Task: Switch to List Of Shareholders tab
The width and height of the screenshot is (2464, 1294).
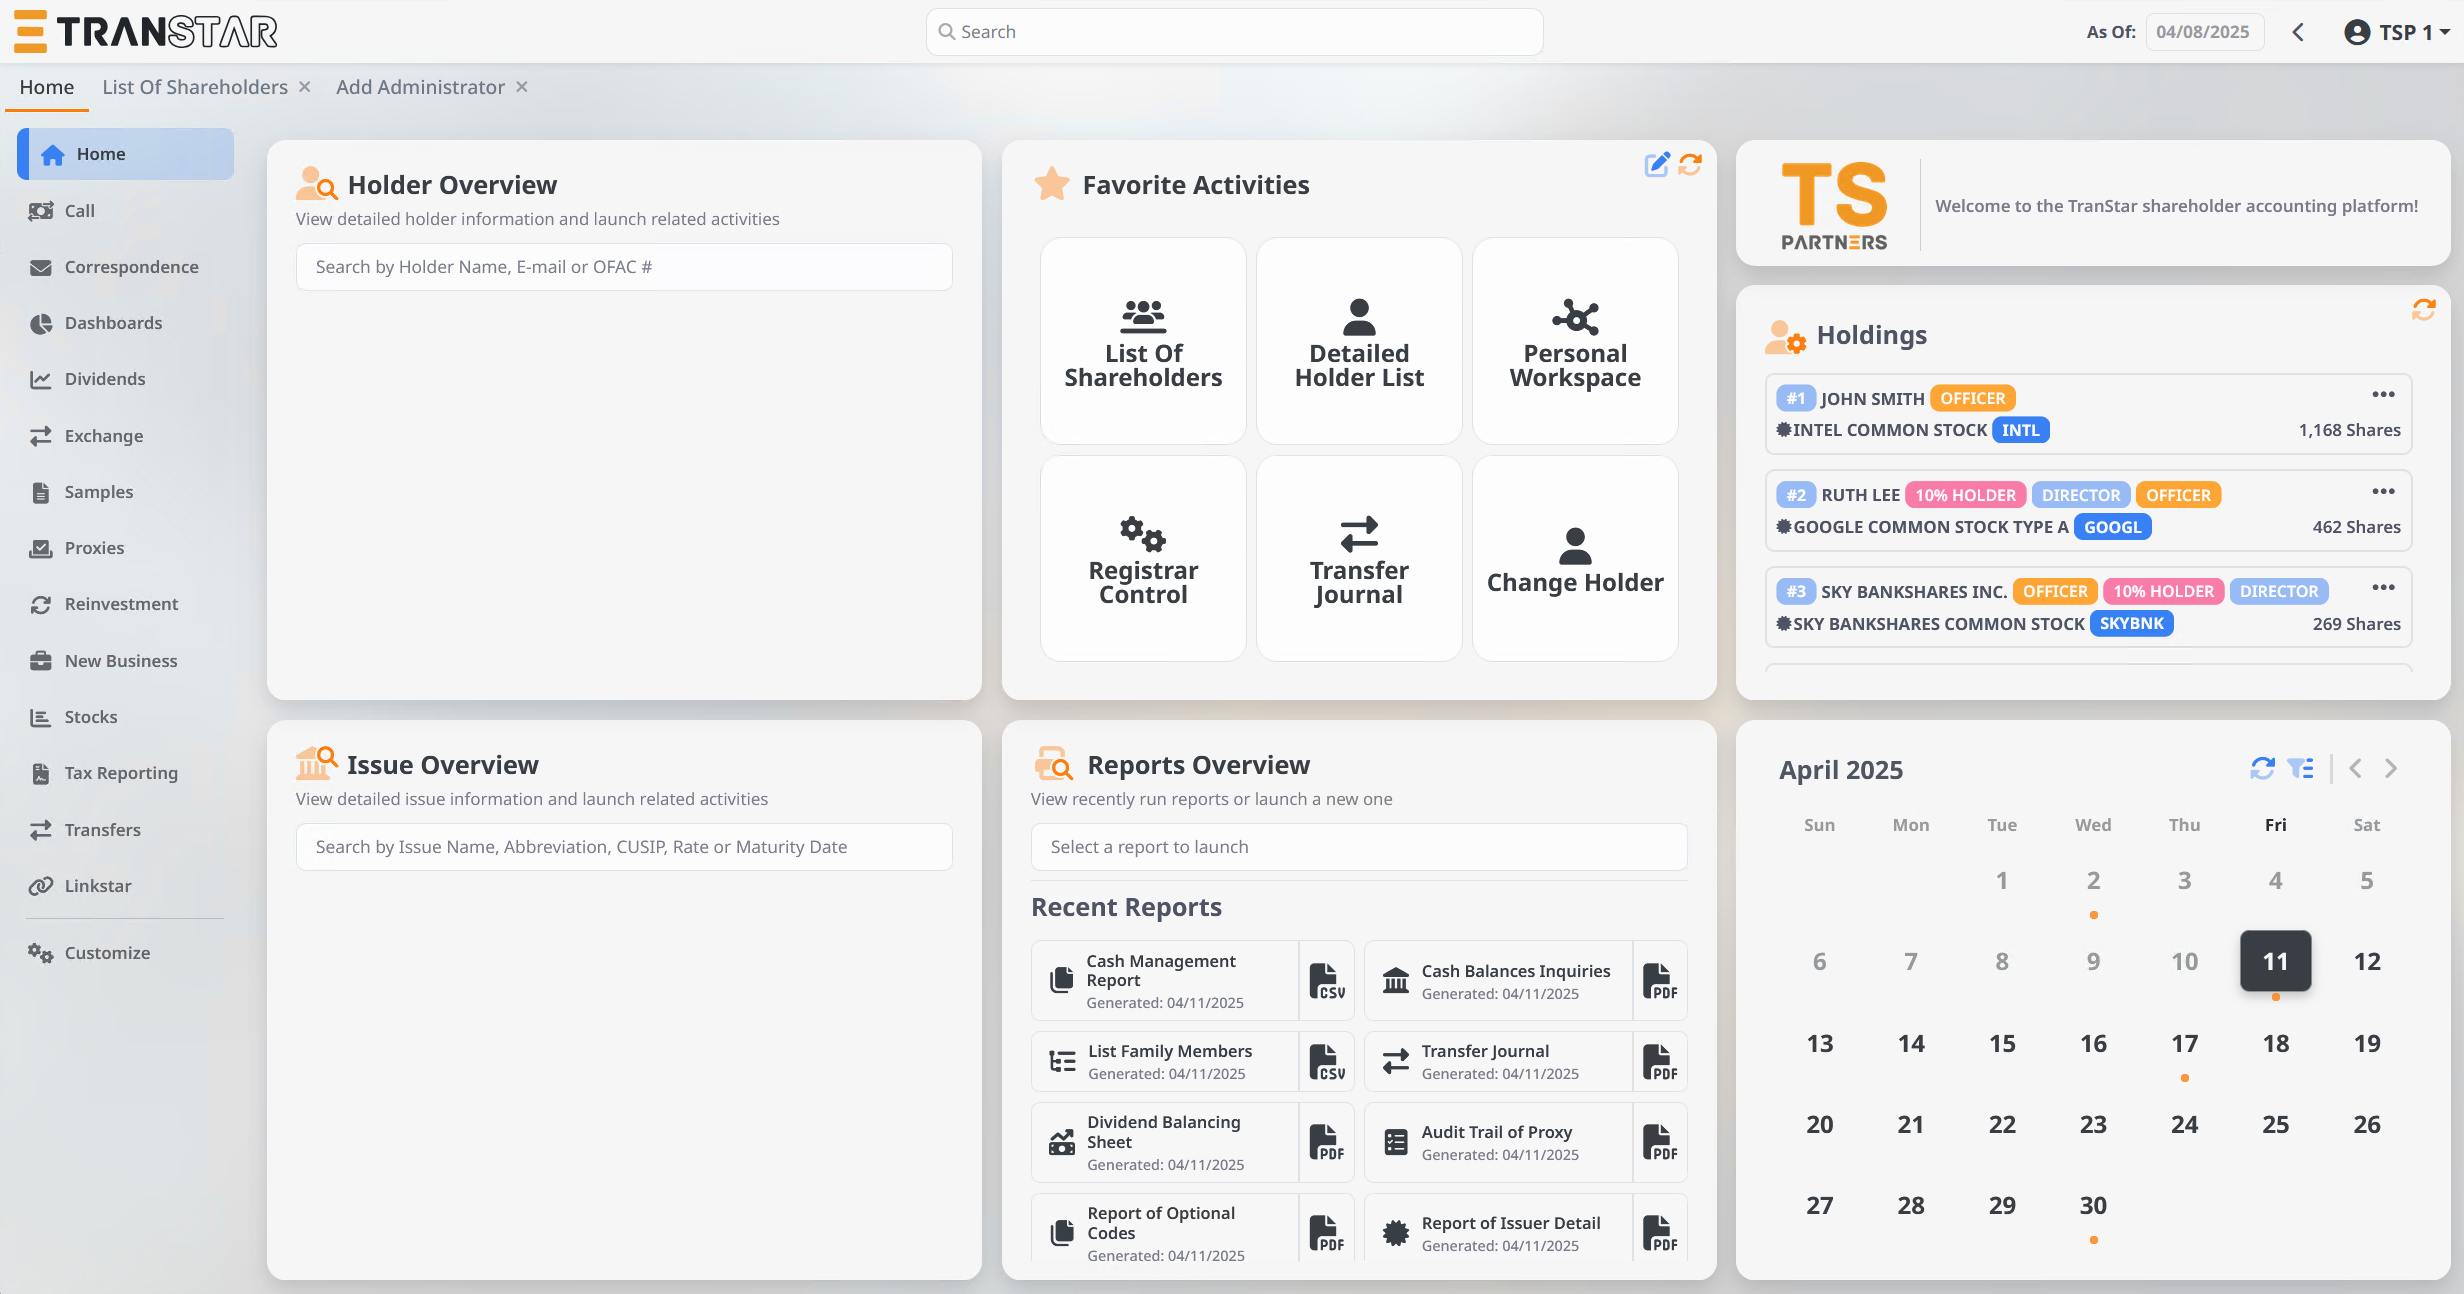Action: click(195, 87)
